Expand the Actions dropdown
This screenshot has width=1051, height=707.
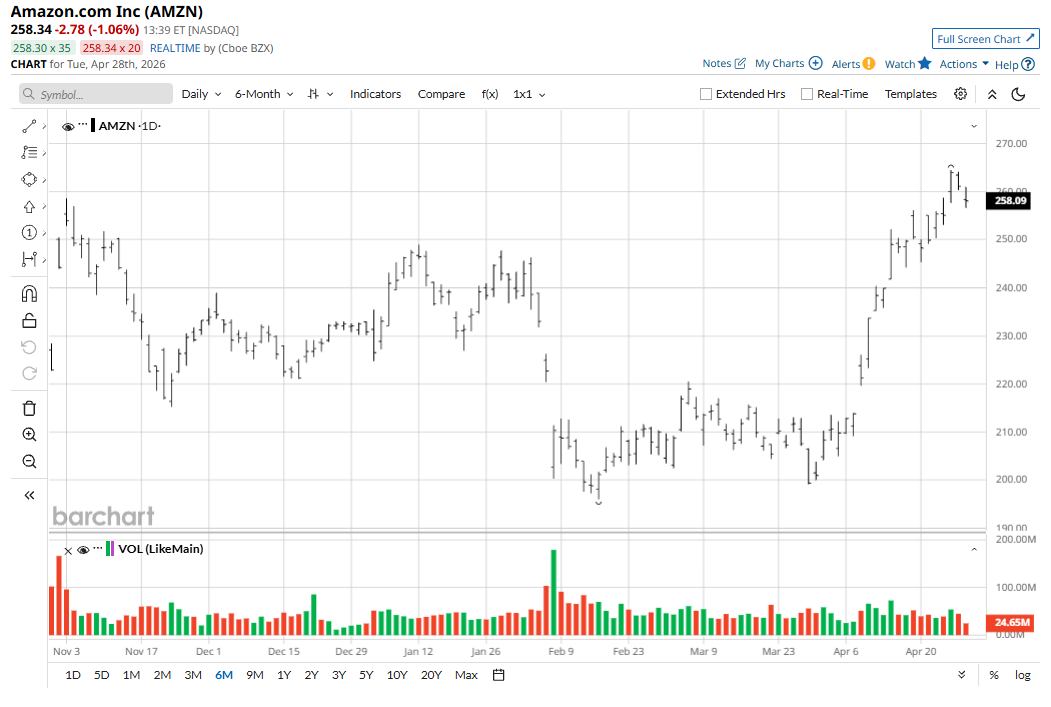(964, 64)
